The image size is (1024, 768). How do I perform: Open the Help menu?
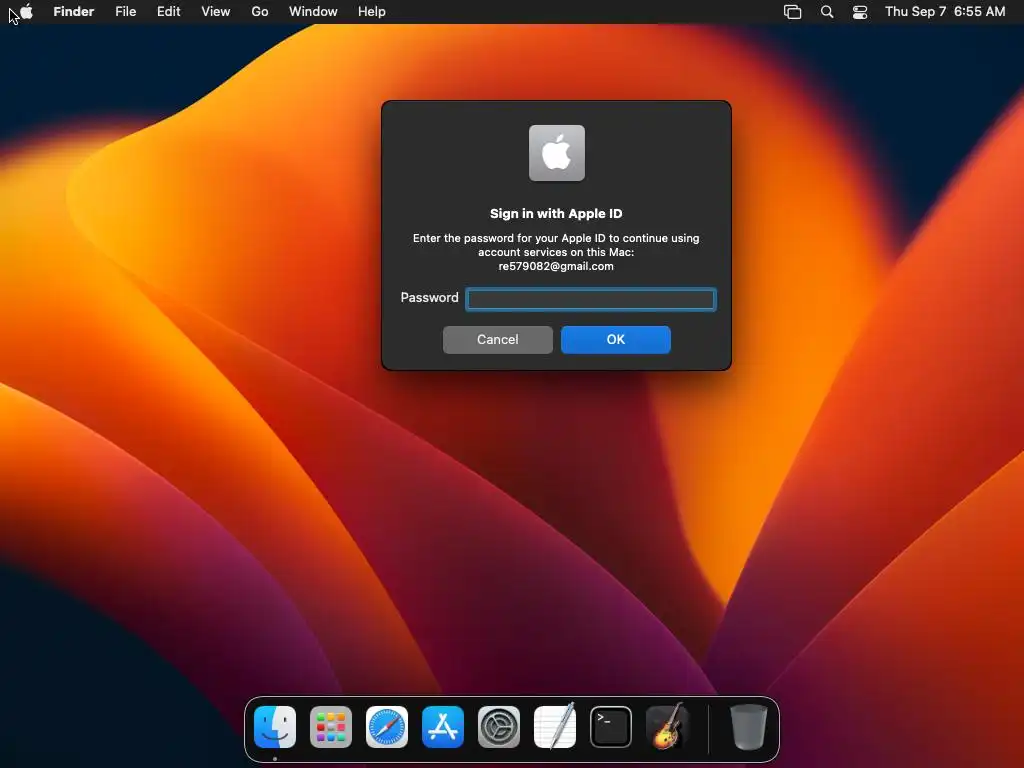372,12
